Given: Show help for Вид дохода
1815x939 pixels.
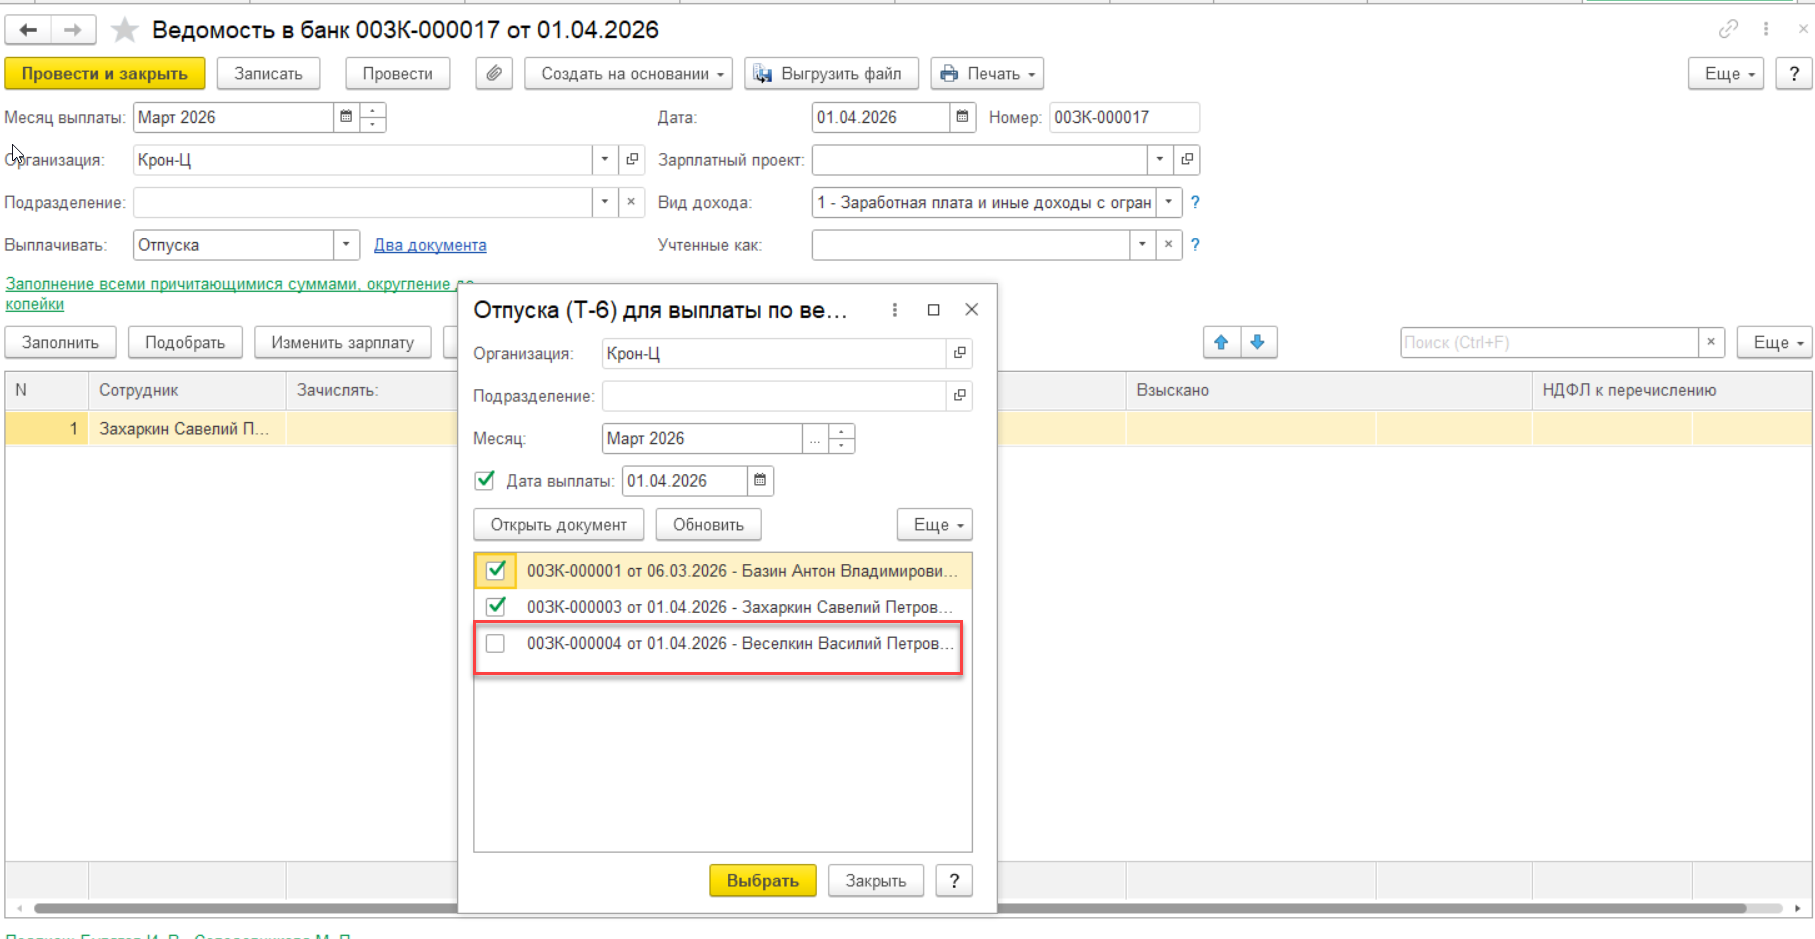Looking at the screenshot, I should (1195, 202).
